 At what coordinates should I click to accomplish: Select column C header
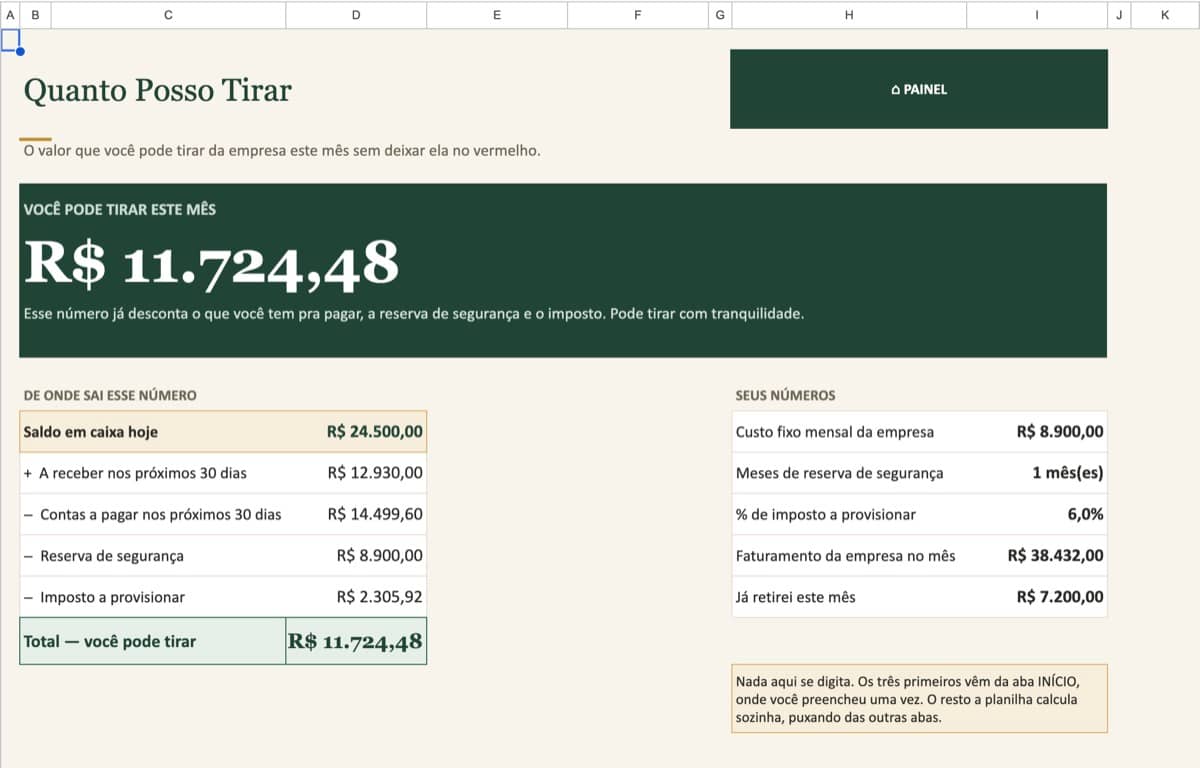167,15
